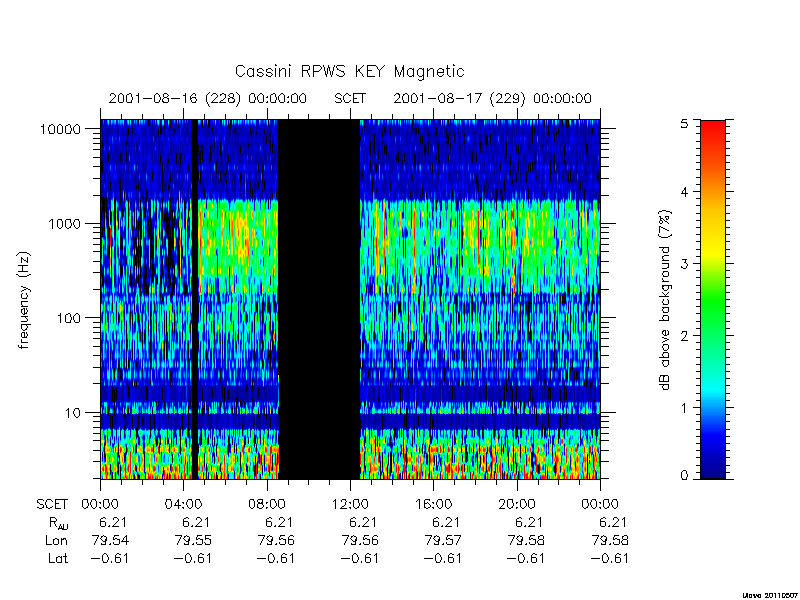Click the wide black data gap in the spectrogram
This screenshot has width=800, height=600.
pyautogui.click(x=319, y=299)
